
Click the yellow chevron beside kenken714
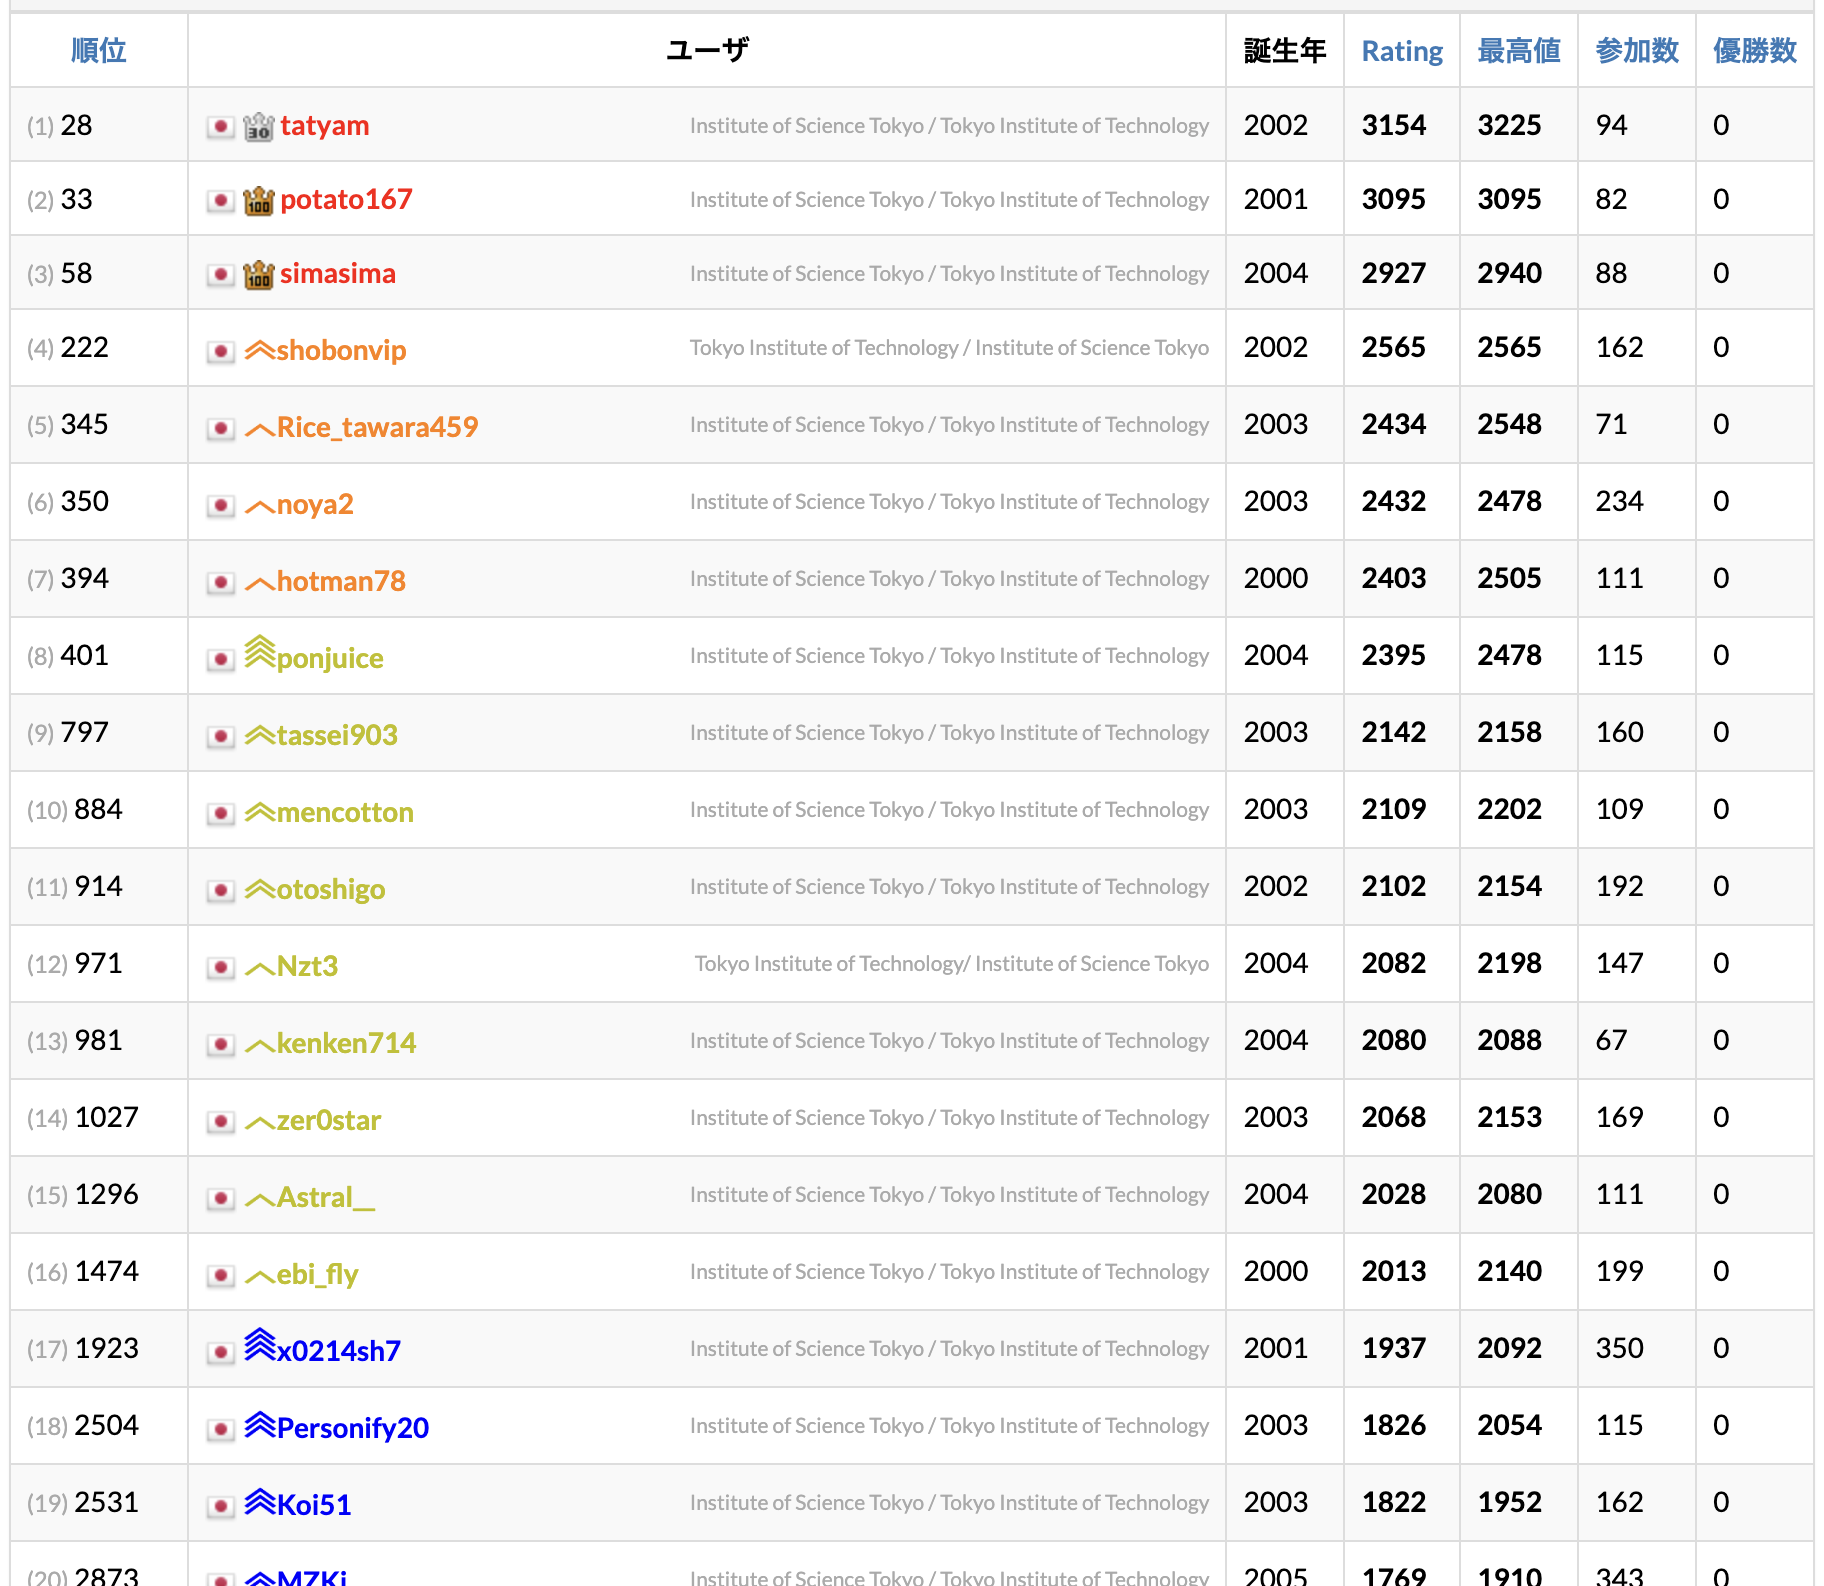click(260, 1046)
